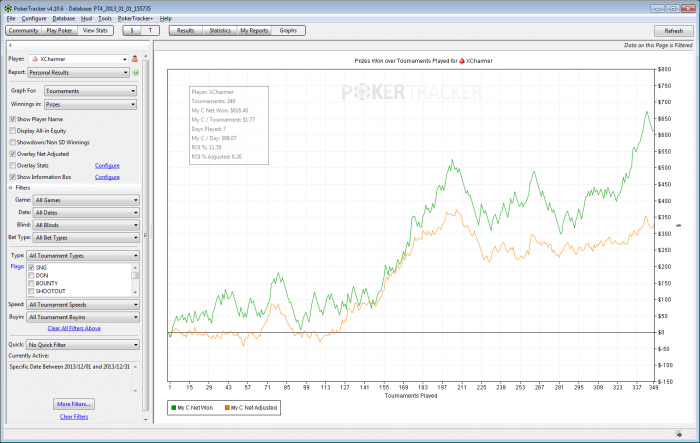The width and height of the screenshot is (700, 443).
Task: Uncheck Show Player Name checkbox
Action: coord(12,119)
